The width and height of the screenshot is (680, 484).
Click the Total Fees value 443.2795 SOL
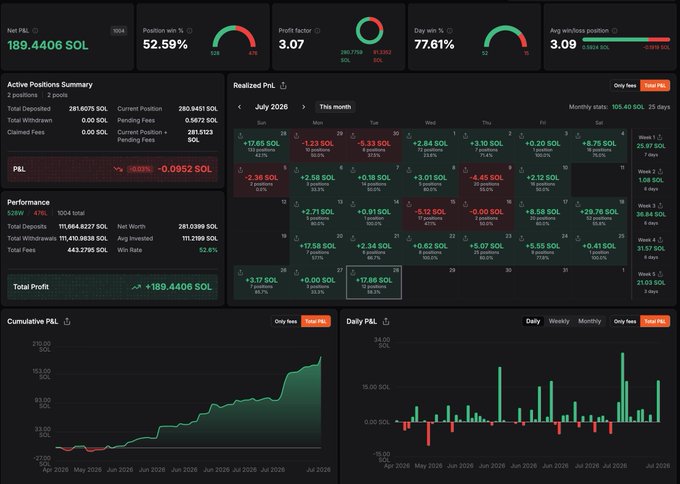[87, 250]
